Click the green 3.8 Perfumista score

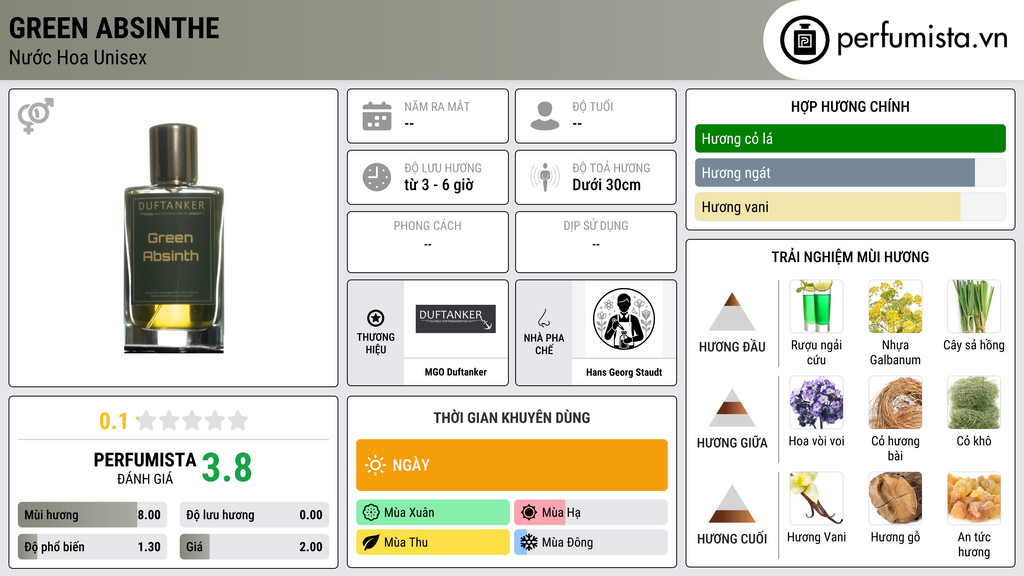coord(227,468)
